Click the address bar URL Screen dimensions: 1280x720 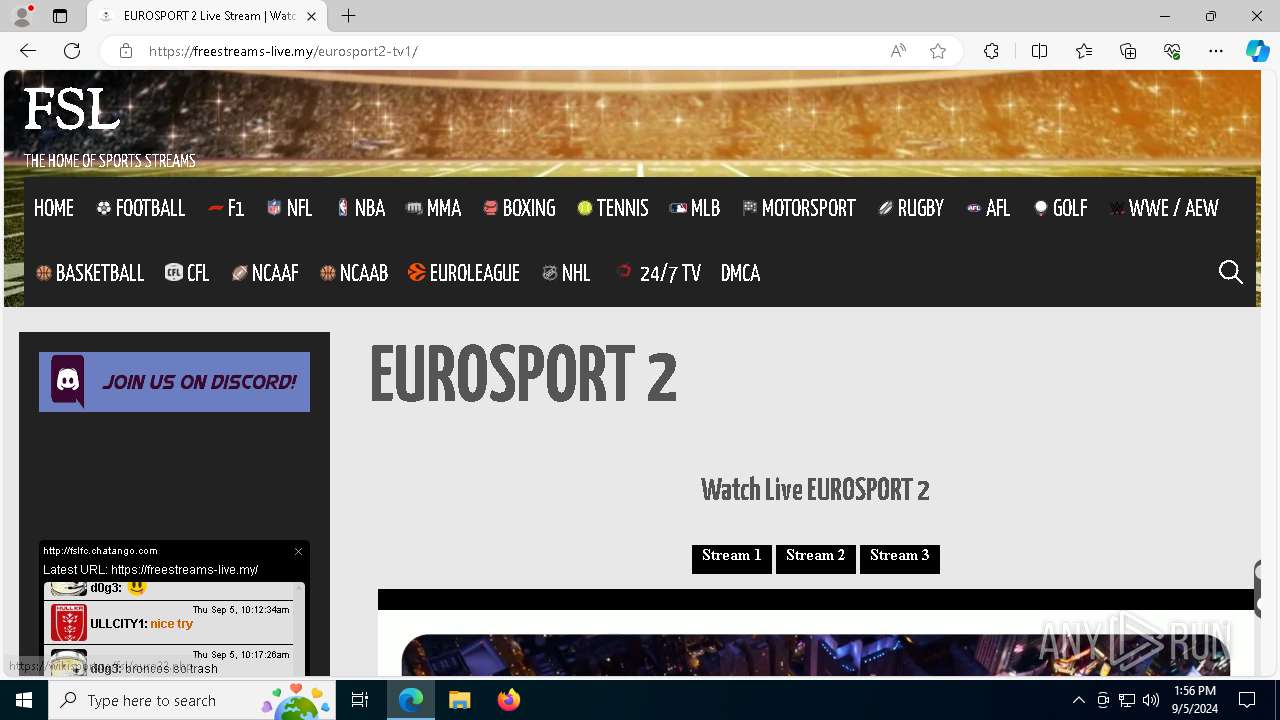tap(283, 51)
